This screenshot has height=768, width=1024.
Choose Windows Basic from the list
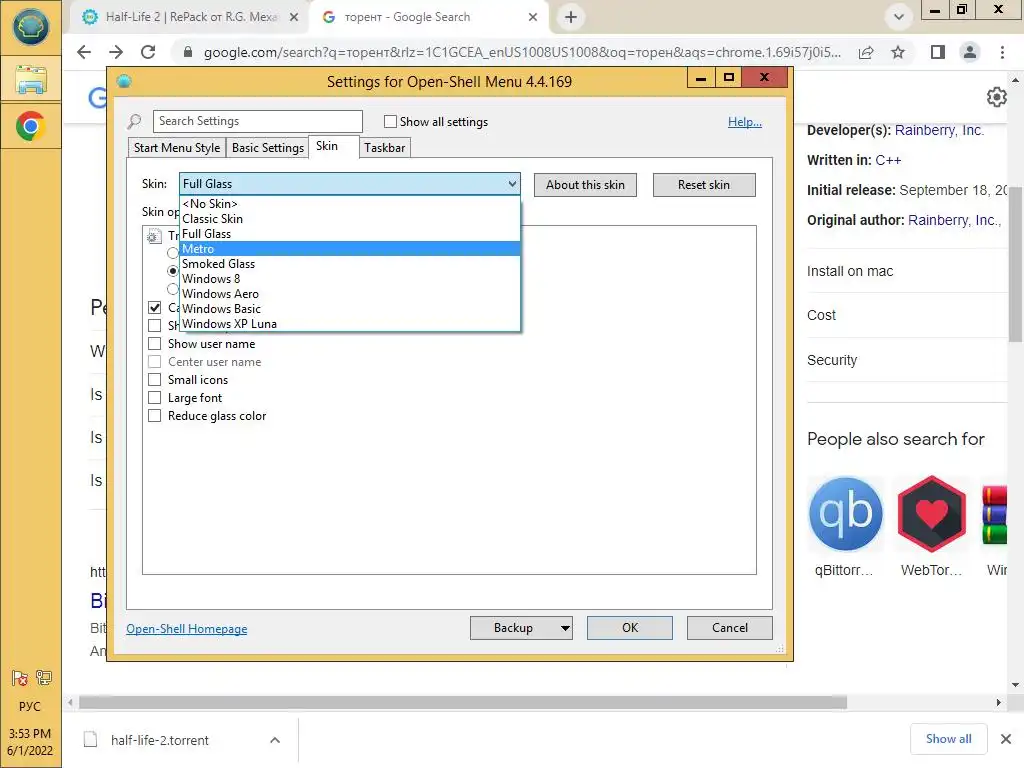(349, 309)
